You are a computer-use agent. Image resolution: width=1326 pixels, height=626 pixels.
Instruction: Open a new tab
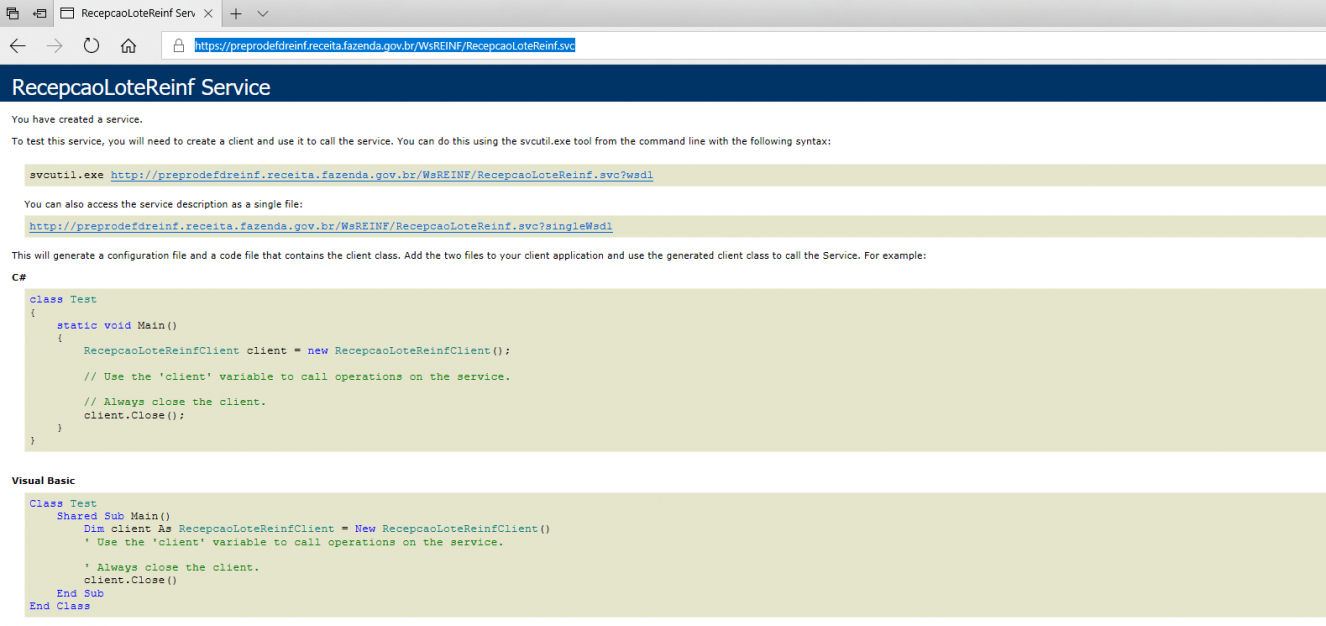tap(236, 14)
